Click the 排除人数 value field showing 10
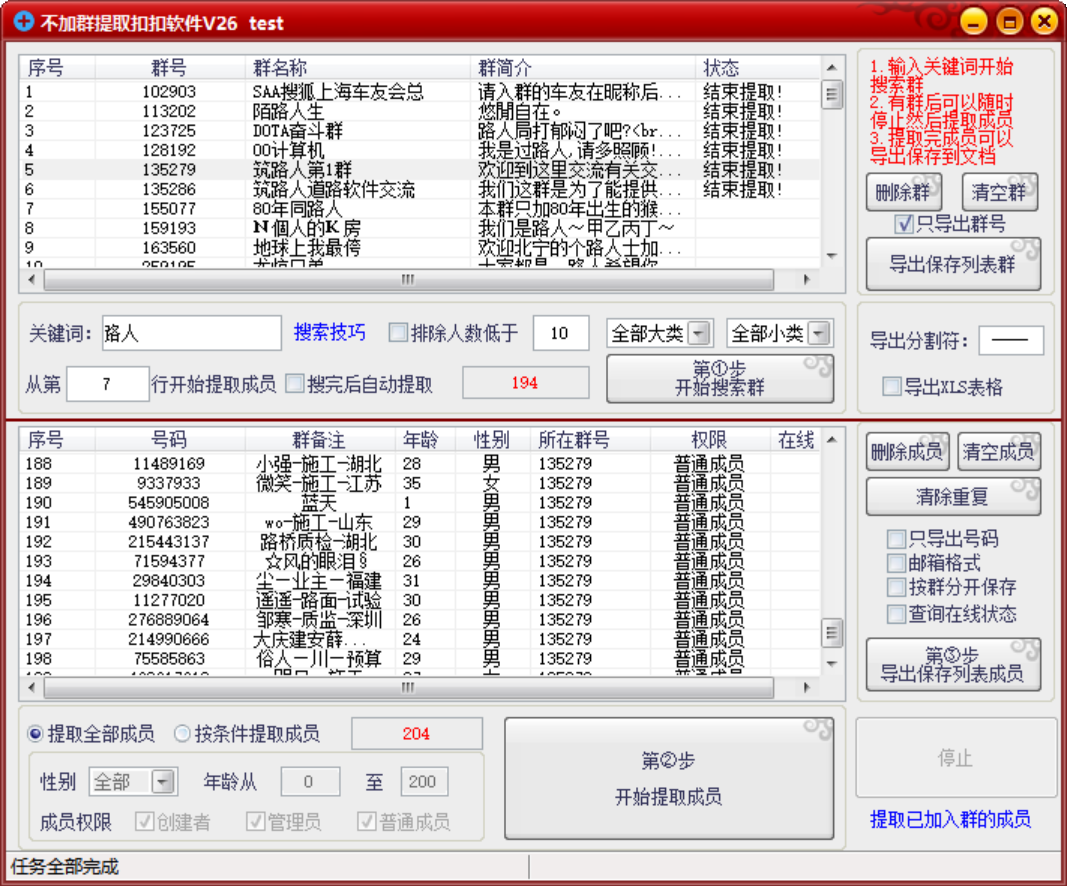 tap(561, 333)
